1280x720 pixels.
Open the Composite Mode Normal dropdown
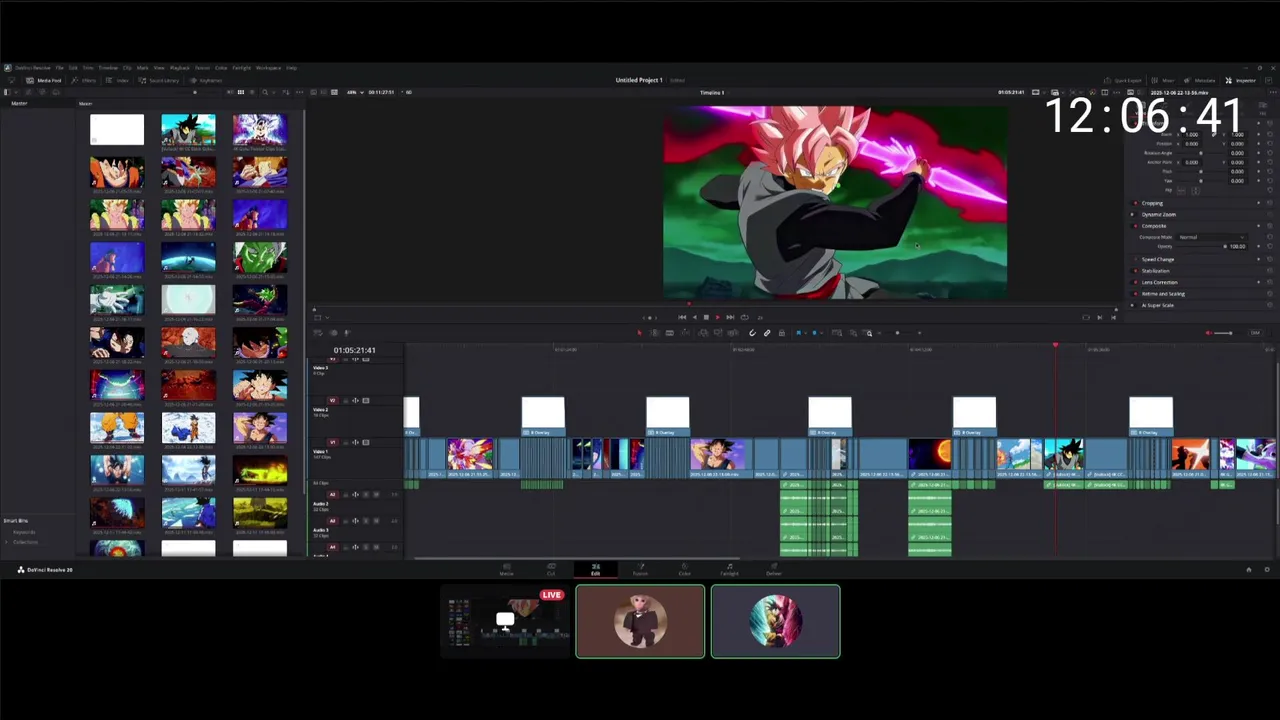pyautogui.click(x=1212, y=237)
